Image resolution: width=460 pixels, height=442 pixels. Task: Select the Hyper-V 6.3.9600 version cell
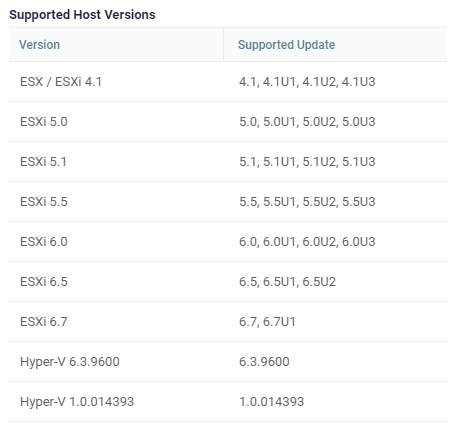click(70, 362)
